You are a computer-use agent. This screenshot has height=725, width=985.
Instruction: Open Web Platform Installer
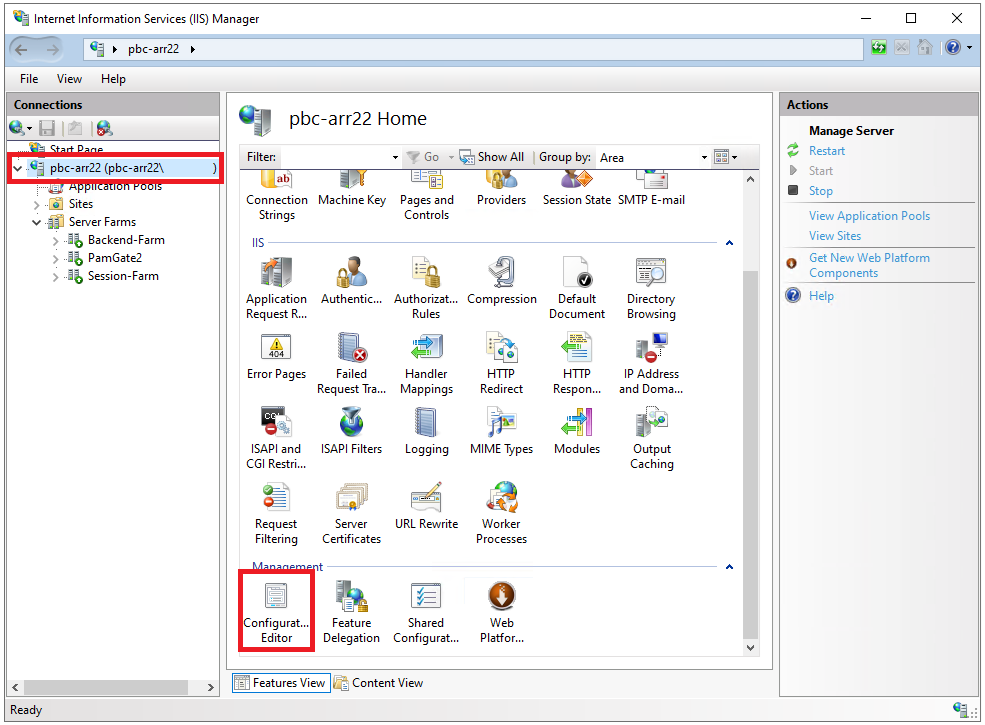click(x=501, y=613)
